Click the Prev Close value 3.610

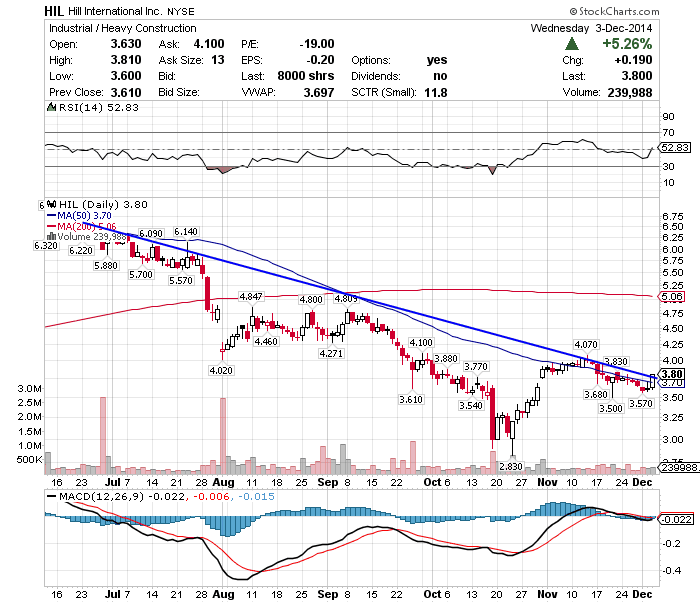[x=126, y=92]
